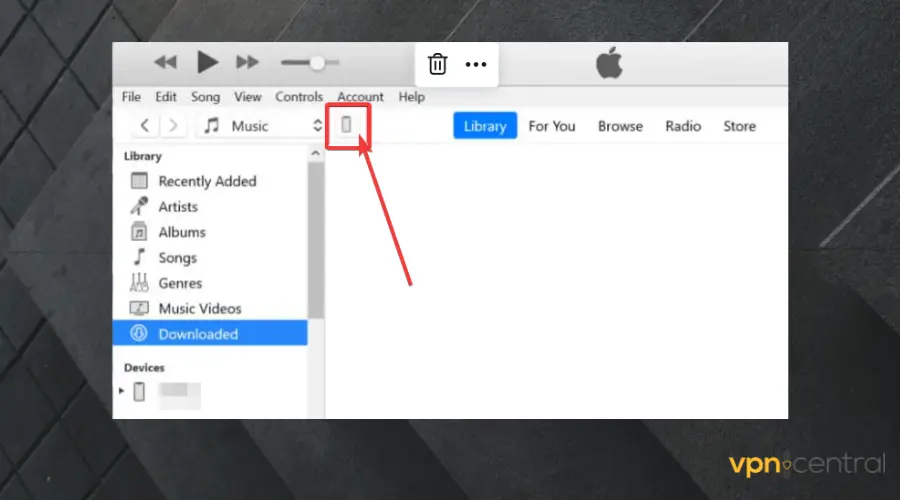
Task: Open the Music media type dropdown
Action: (262, 126)
